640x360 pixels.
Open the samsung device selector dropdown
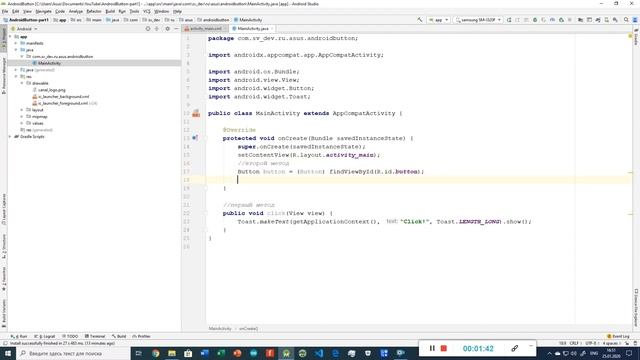(478, 20)
